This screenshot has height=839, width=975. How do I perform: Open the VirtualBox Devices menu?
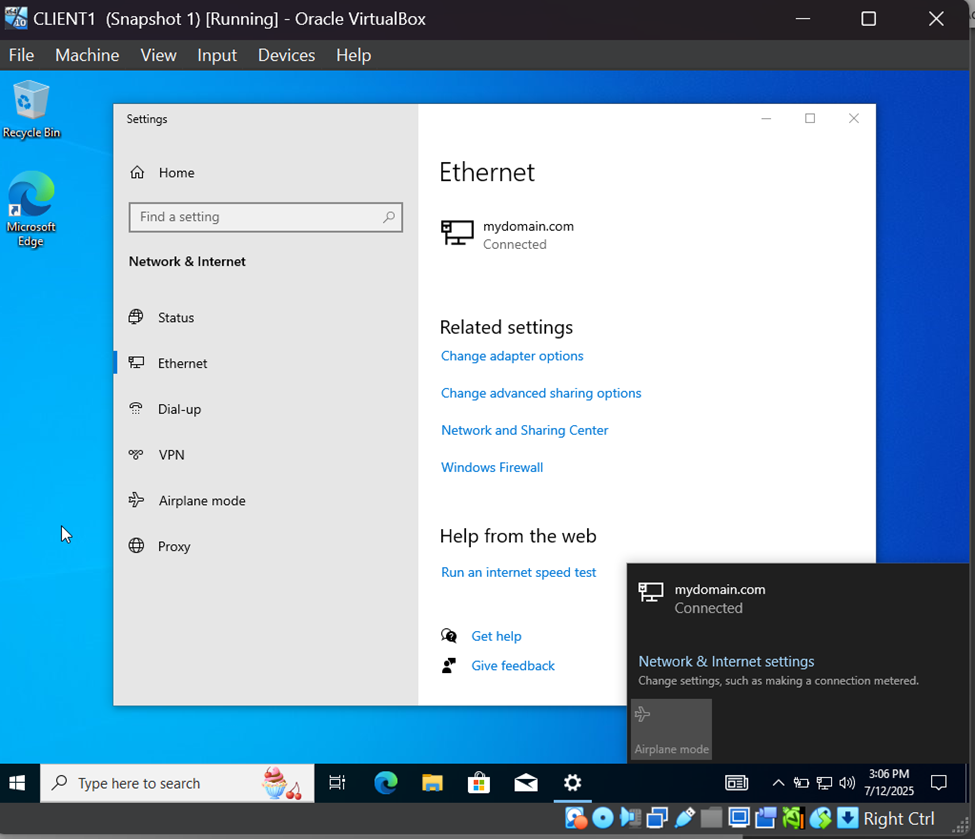pos(286,55)
